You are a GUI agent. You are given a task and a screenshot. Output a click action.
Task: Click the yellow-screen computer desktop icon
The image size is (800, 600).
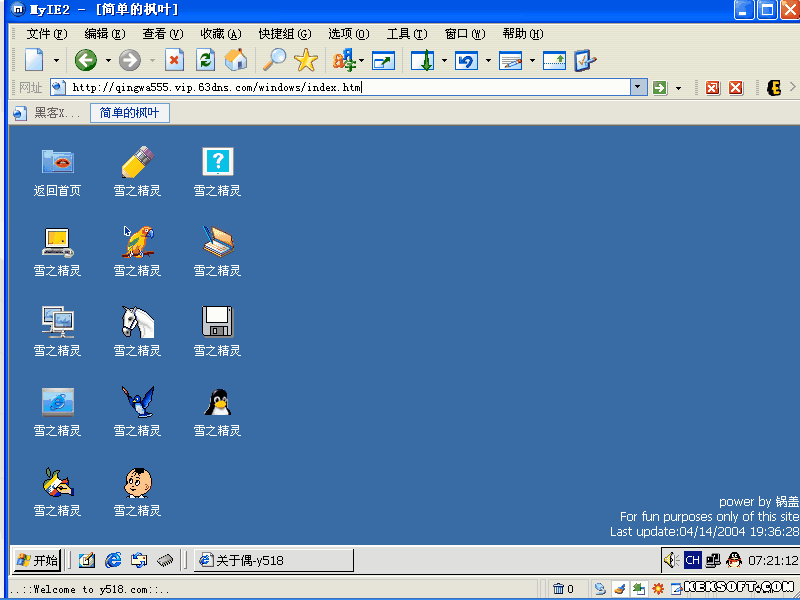click(x=58, y=242)
